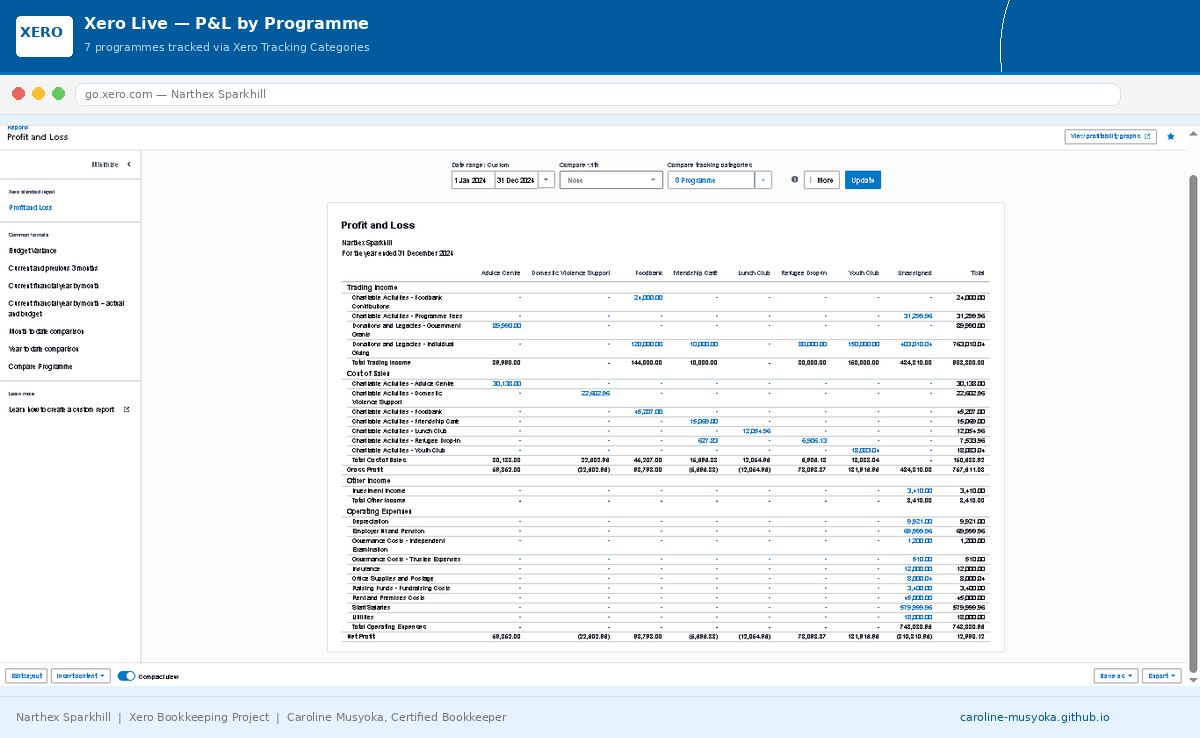Open View profitability graphs

tap(1111, 136)
